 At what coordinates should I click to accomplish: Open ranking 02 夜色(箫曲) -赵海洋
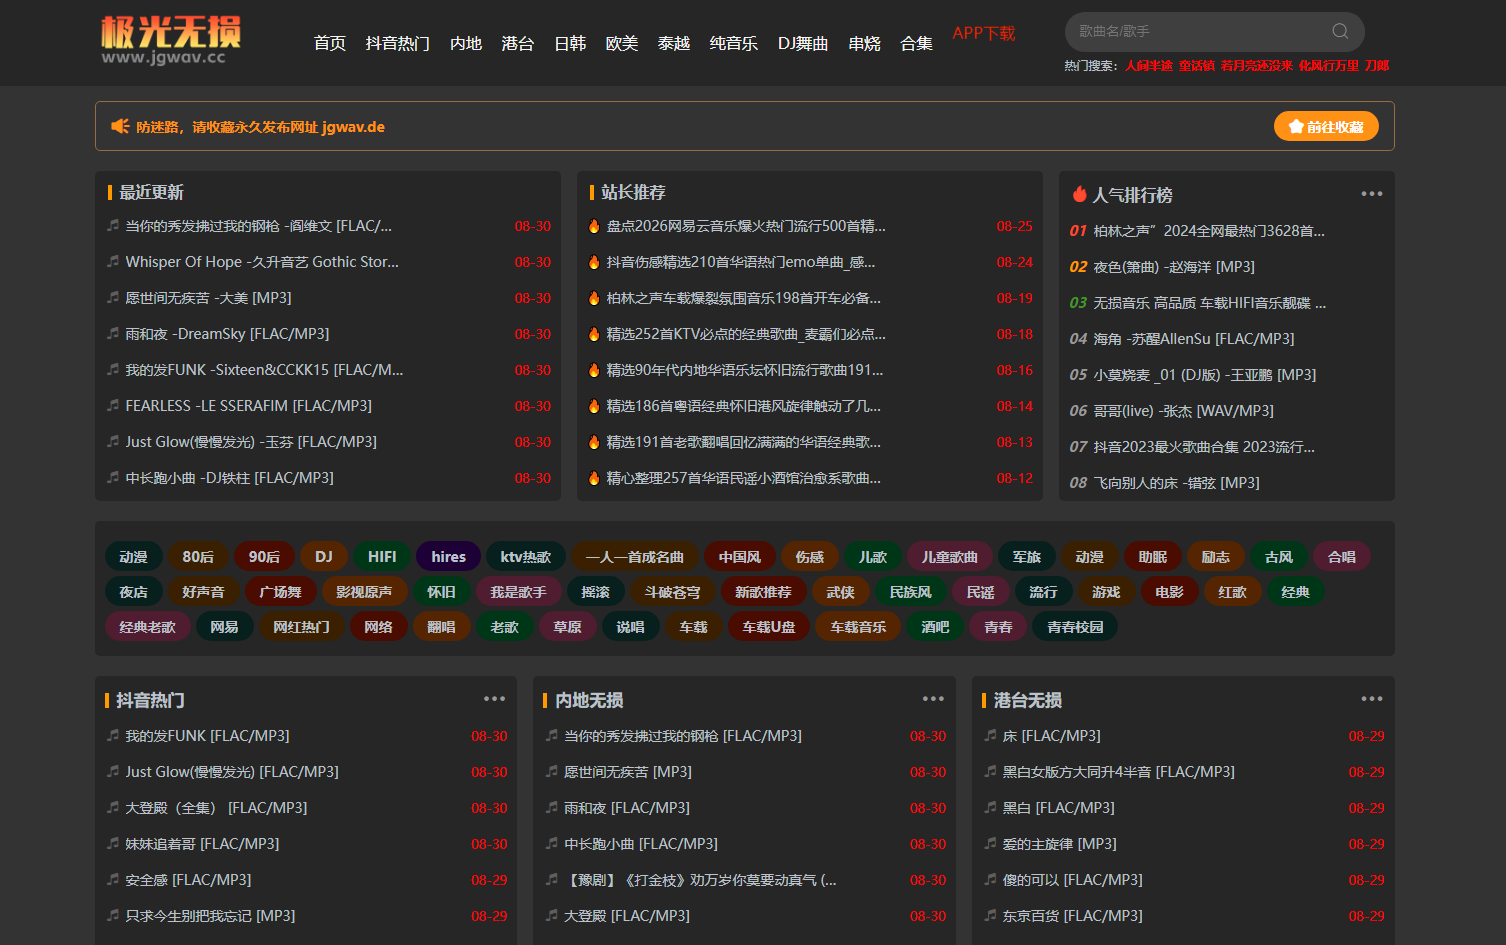point(1174,267)
